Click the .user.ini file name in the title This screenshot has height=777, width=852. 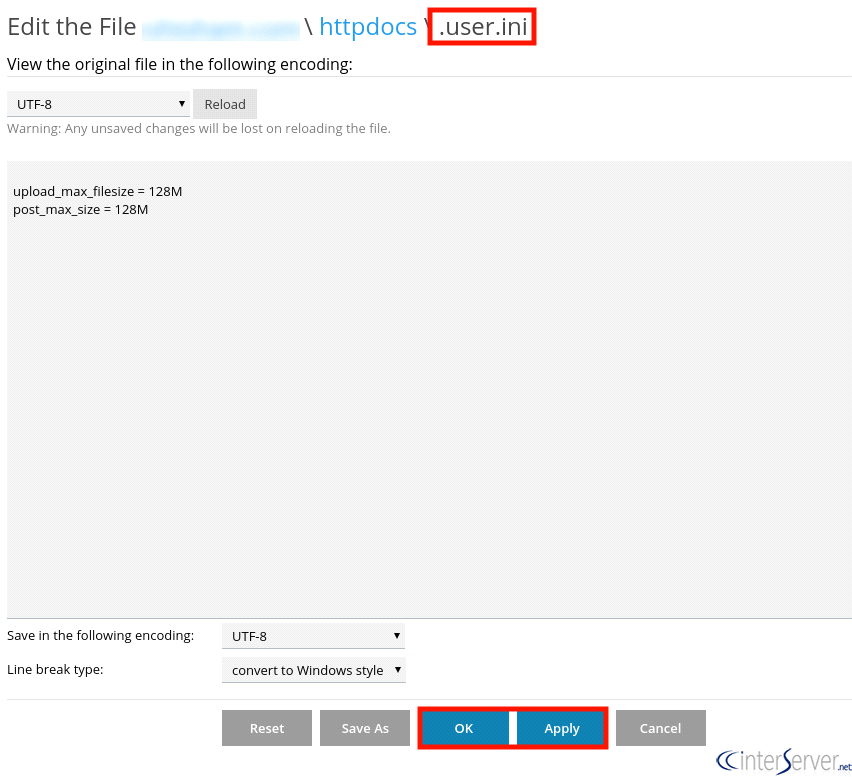point(483,27)
